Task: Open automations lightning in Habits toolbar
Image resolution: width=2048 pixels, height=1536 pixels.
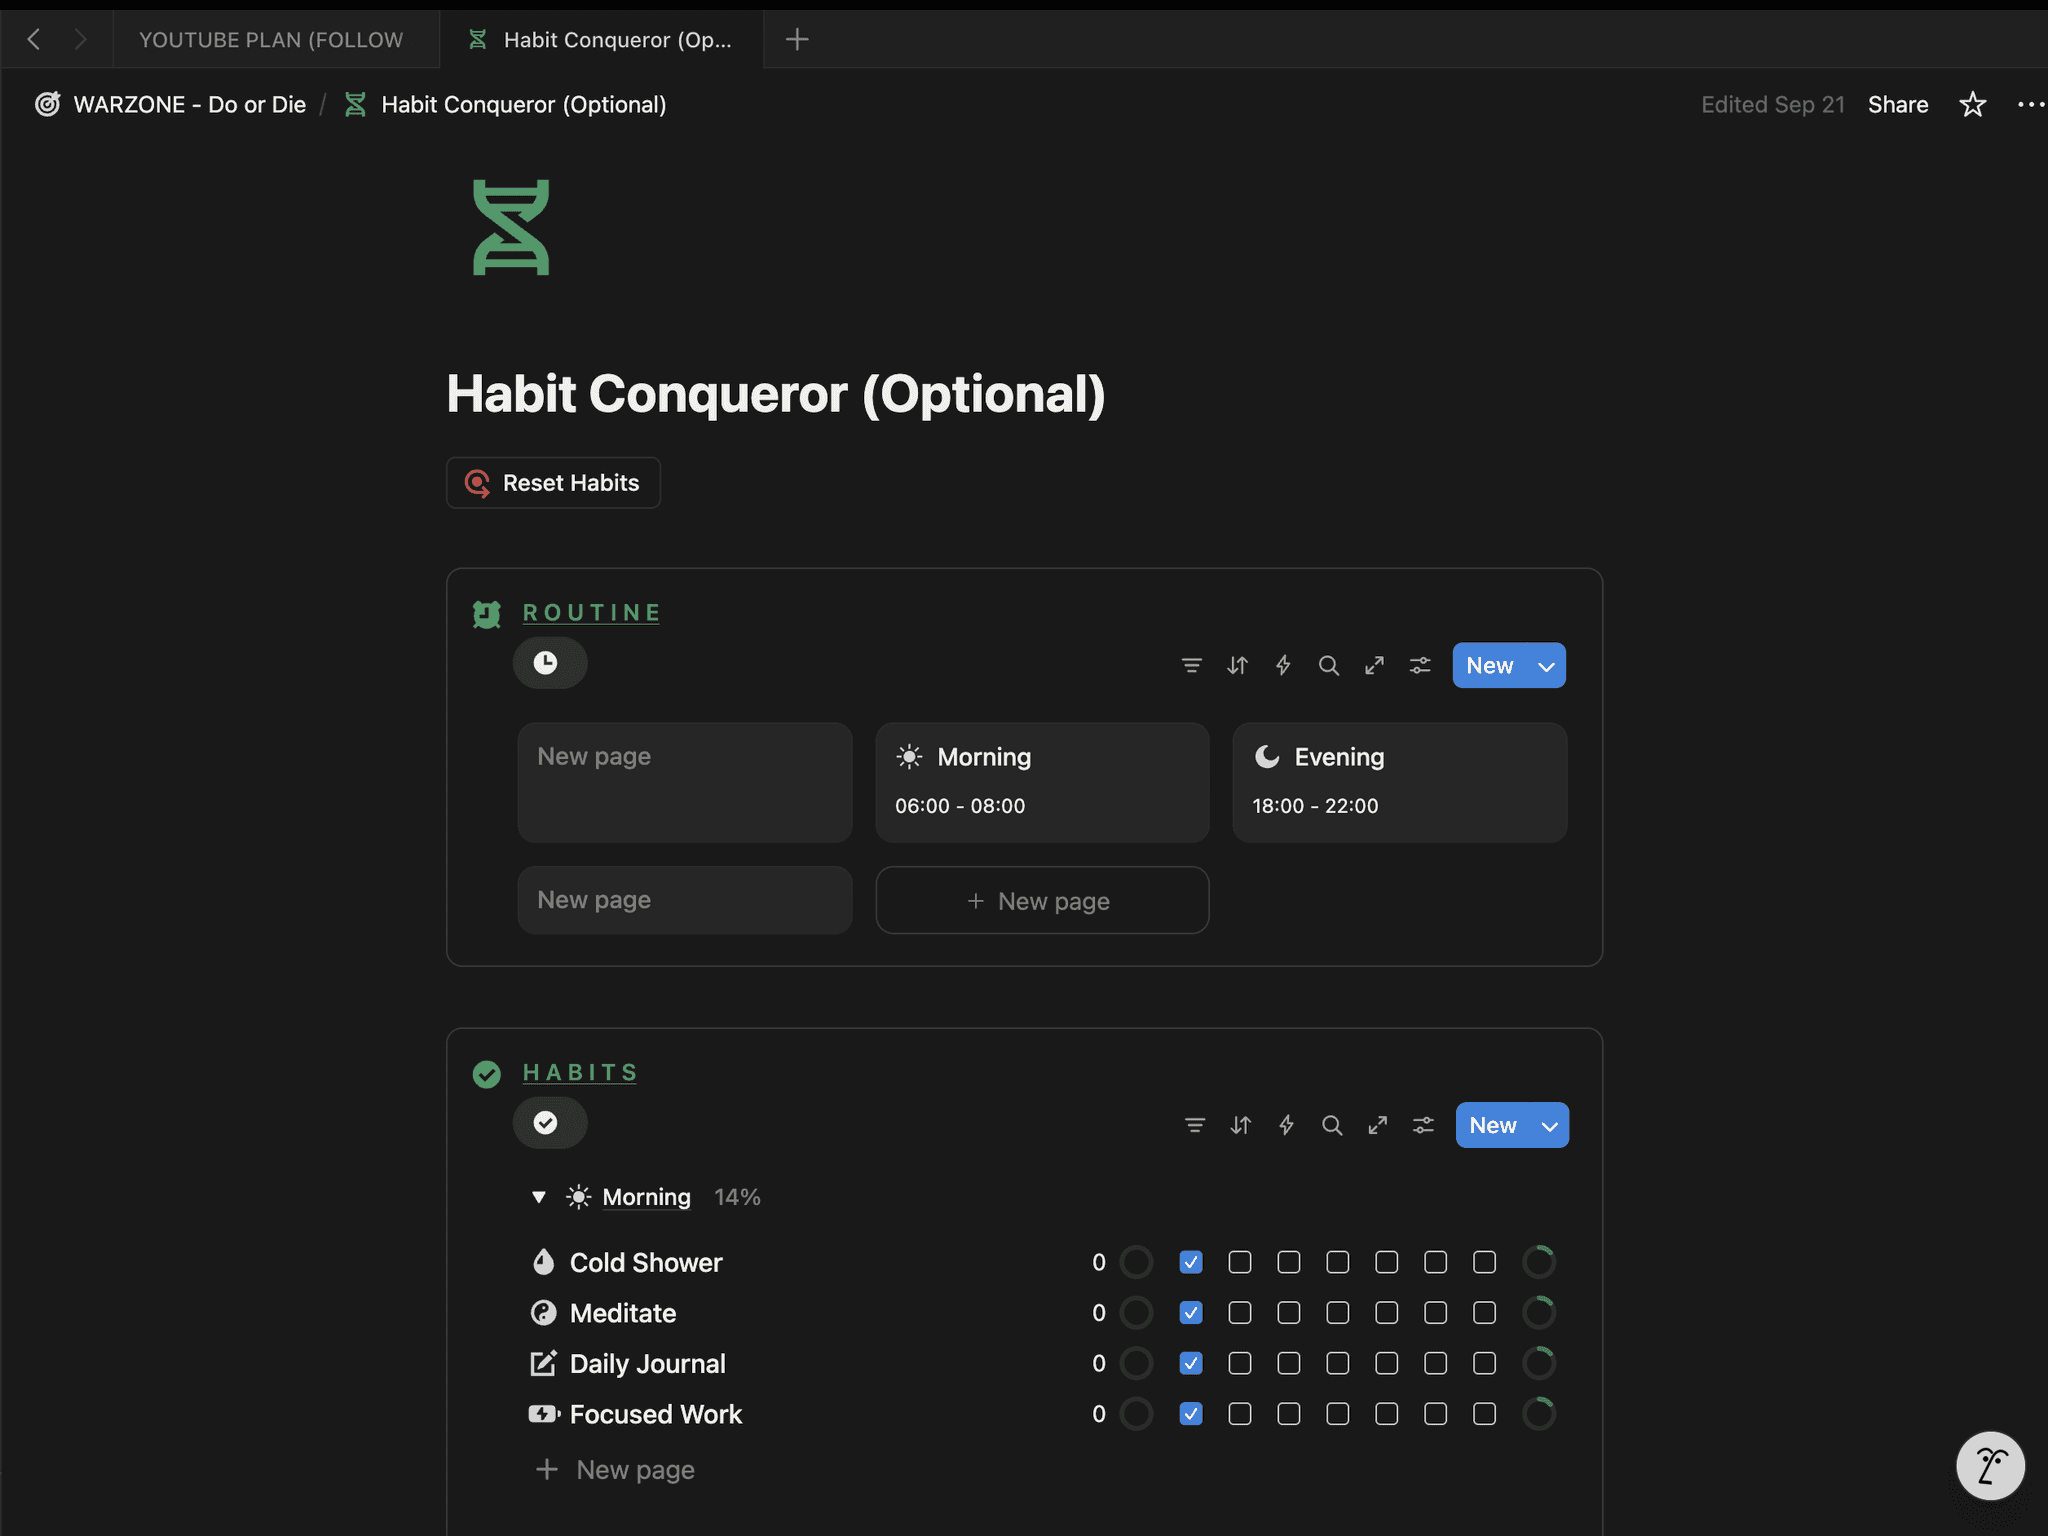Action: pos(1286,1126)
